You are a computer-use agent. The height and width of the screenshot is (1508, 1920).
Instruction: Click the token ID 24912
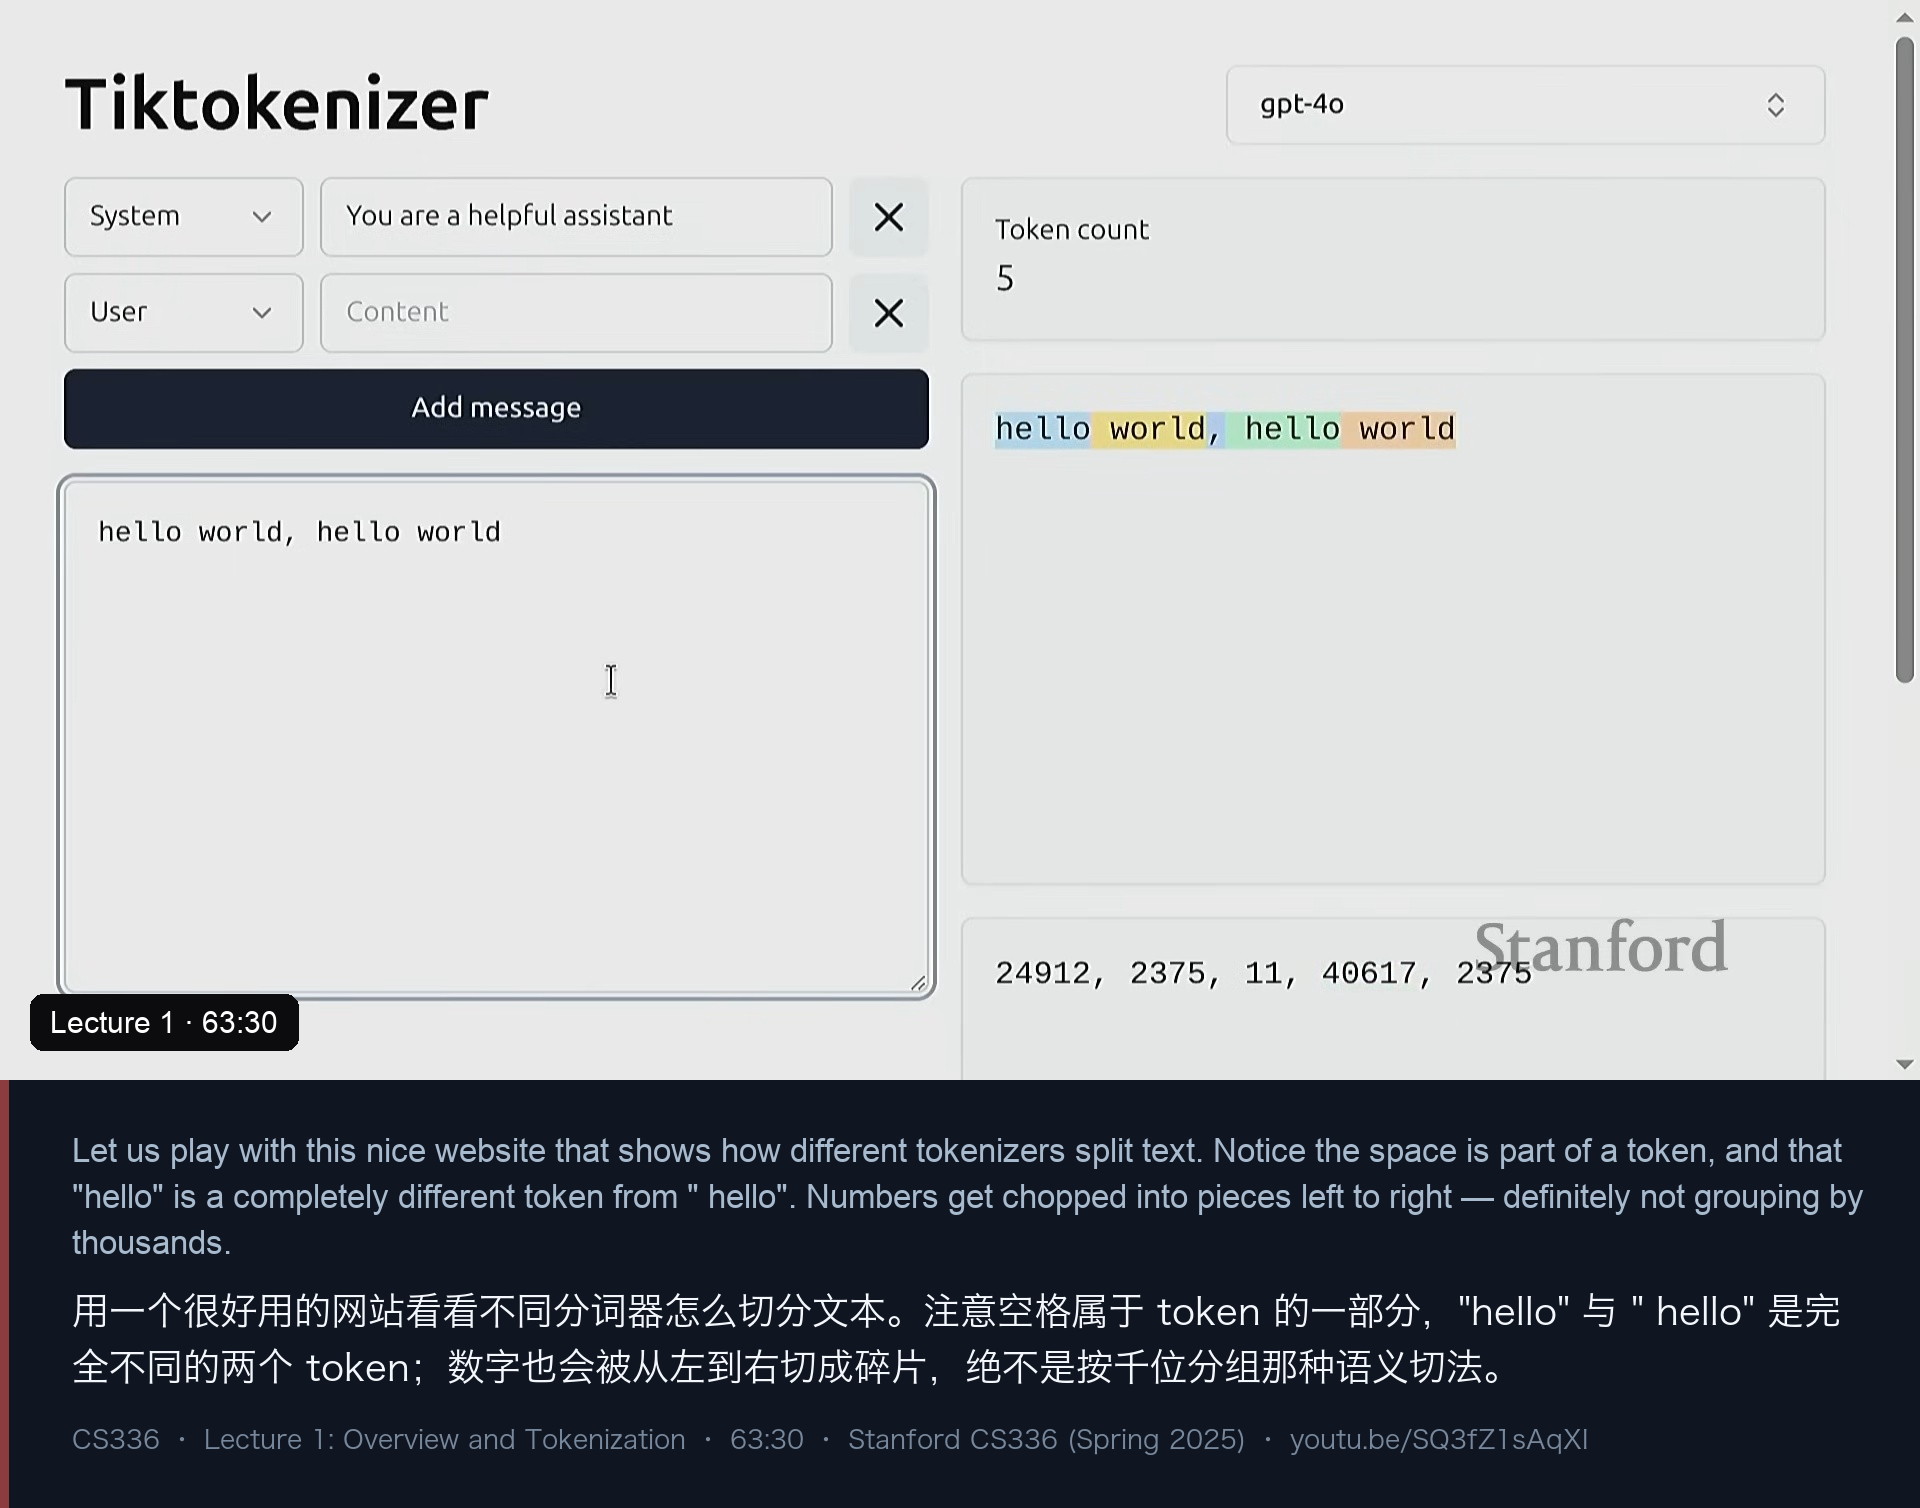click(1042, 973)
